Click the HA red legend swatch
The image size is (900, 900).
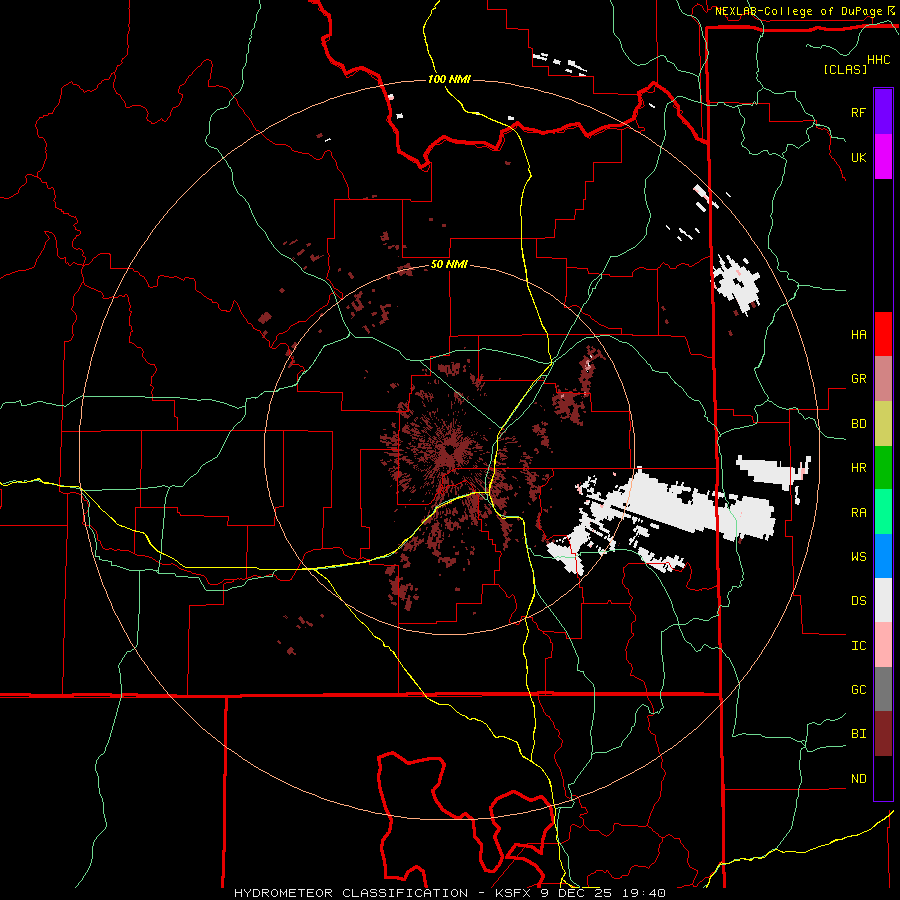pos(883,334)
